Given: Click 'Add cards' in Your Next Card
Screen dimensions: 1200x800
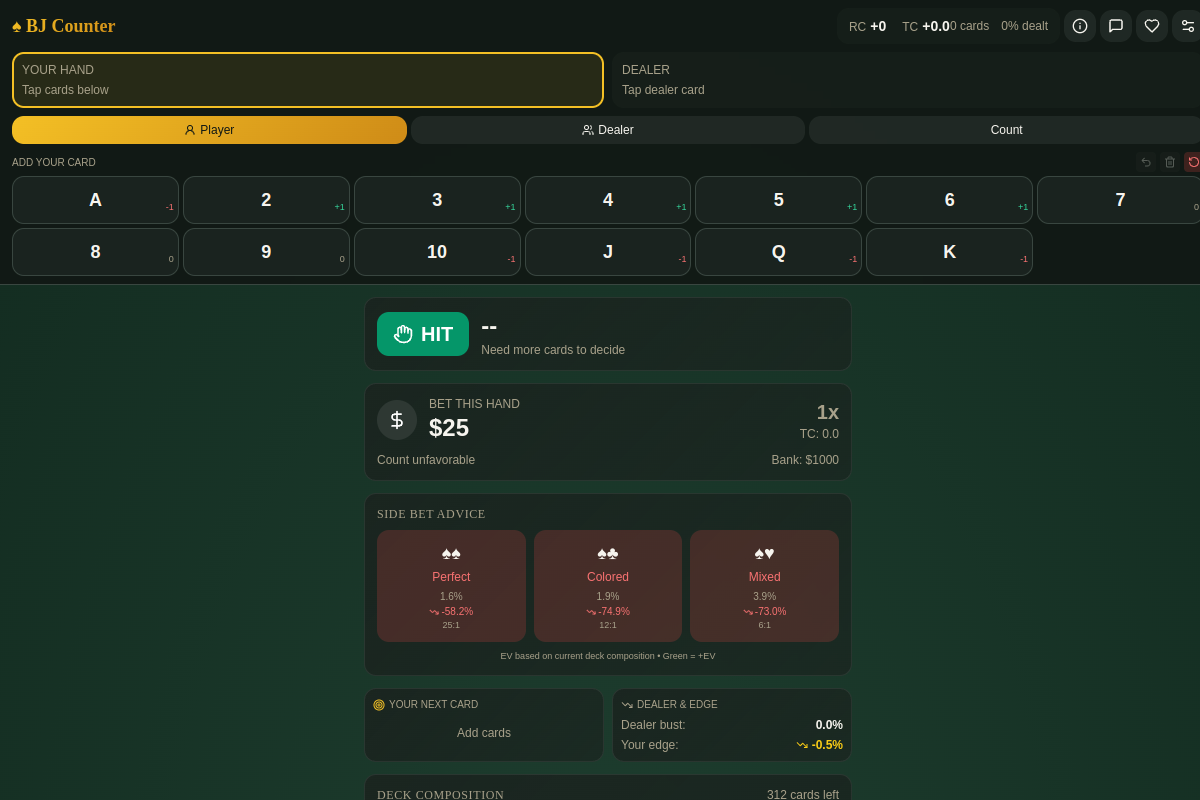Looking at the screenshot, I should click(484, 733).
